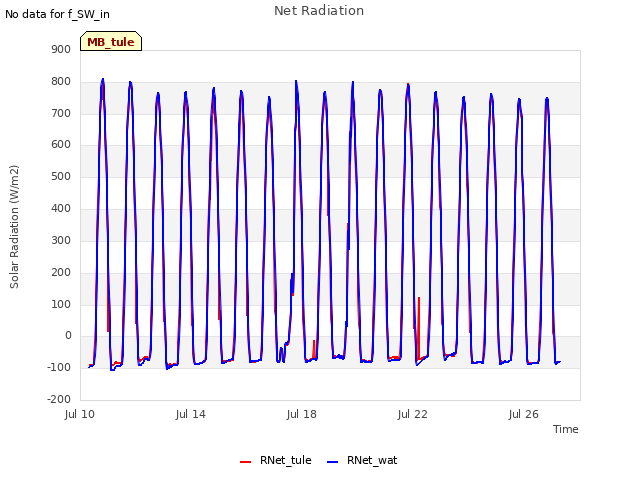This screenshot has width=640, height=480.
Task: Click the Time axis label
Action: point(565,429)
